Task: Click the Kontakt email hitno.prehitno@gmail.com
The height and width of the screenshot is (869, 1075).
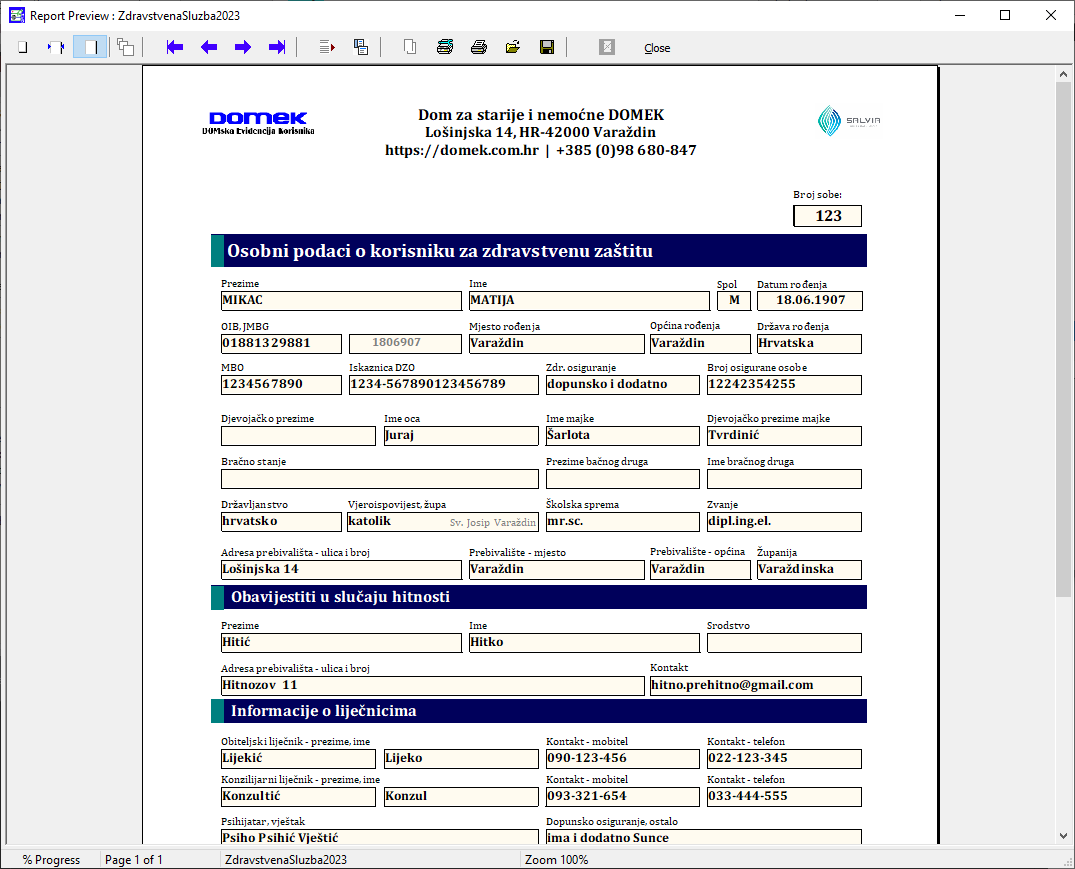Action: (x=755, y=685)
